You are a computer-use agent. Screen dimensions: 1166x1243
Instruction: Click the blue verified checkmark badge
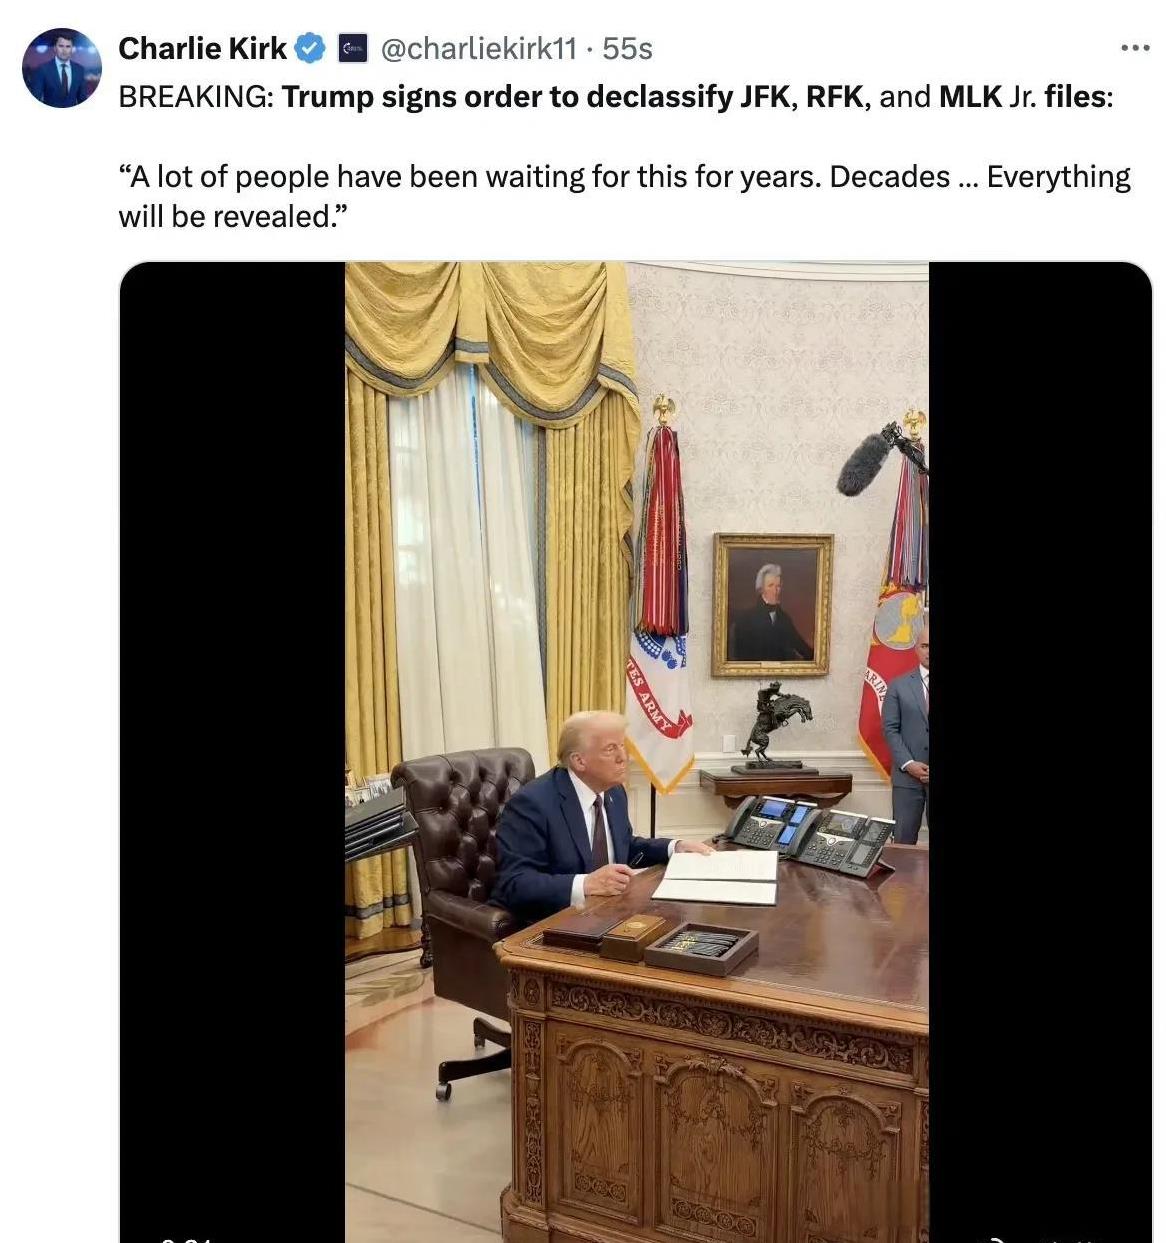(x=312, y=48)
